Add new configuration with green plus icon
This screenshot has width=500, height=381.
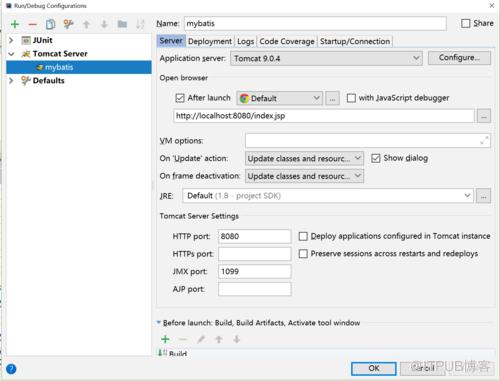15,24
